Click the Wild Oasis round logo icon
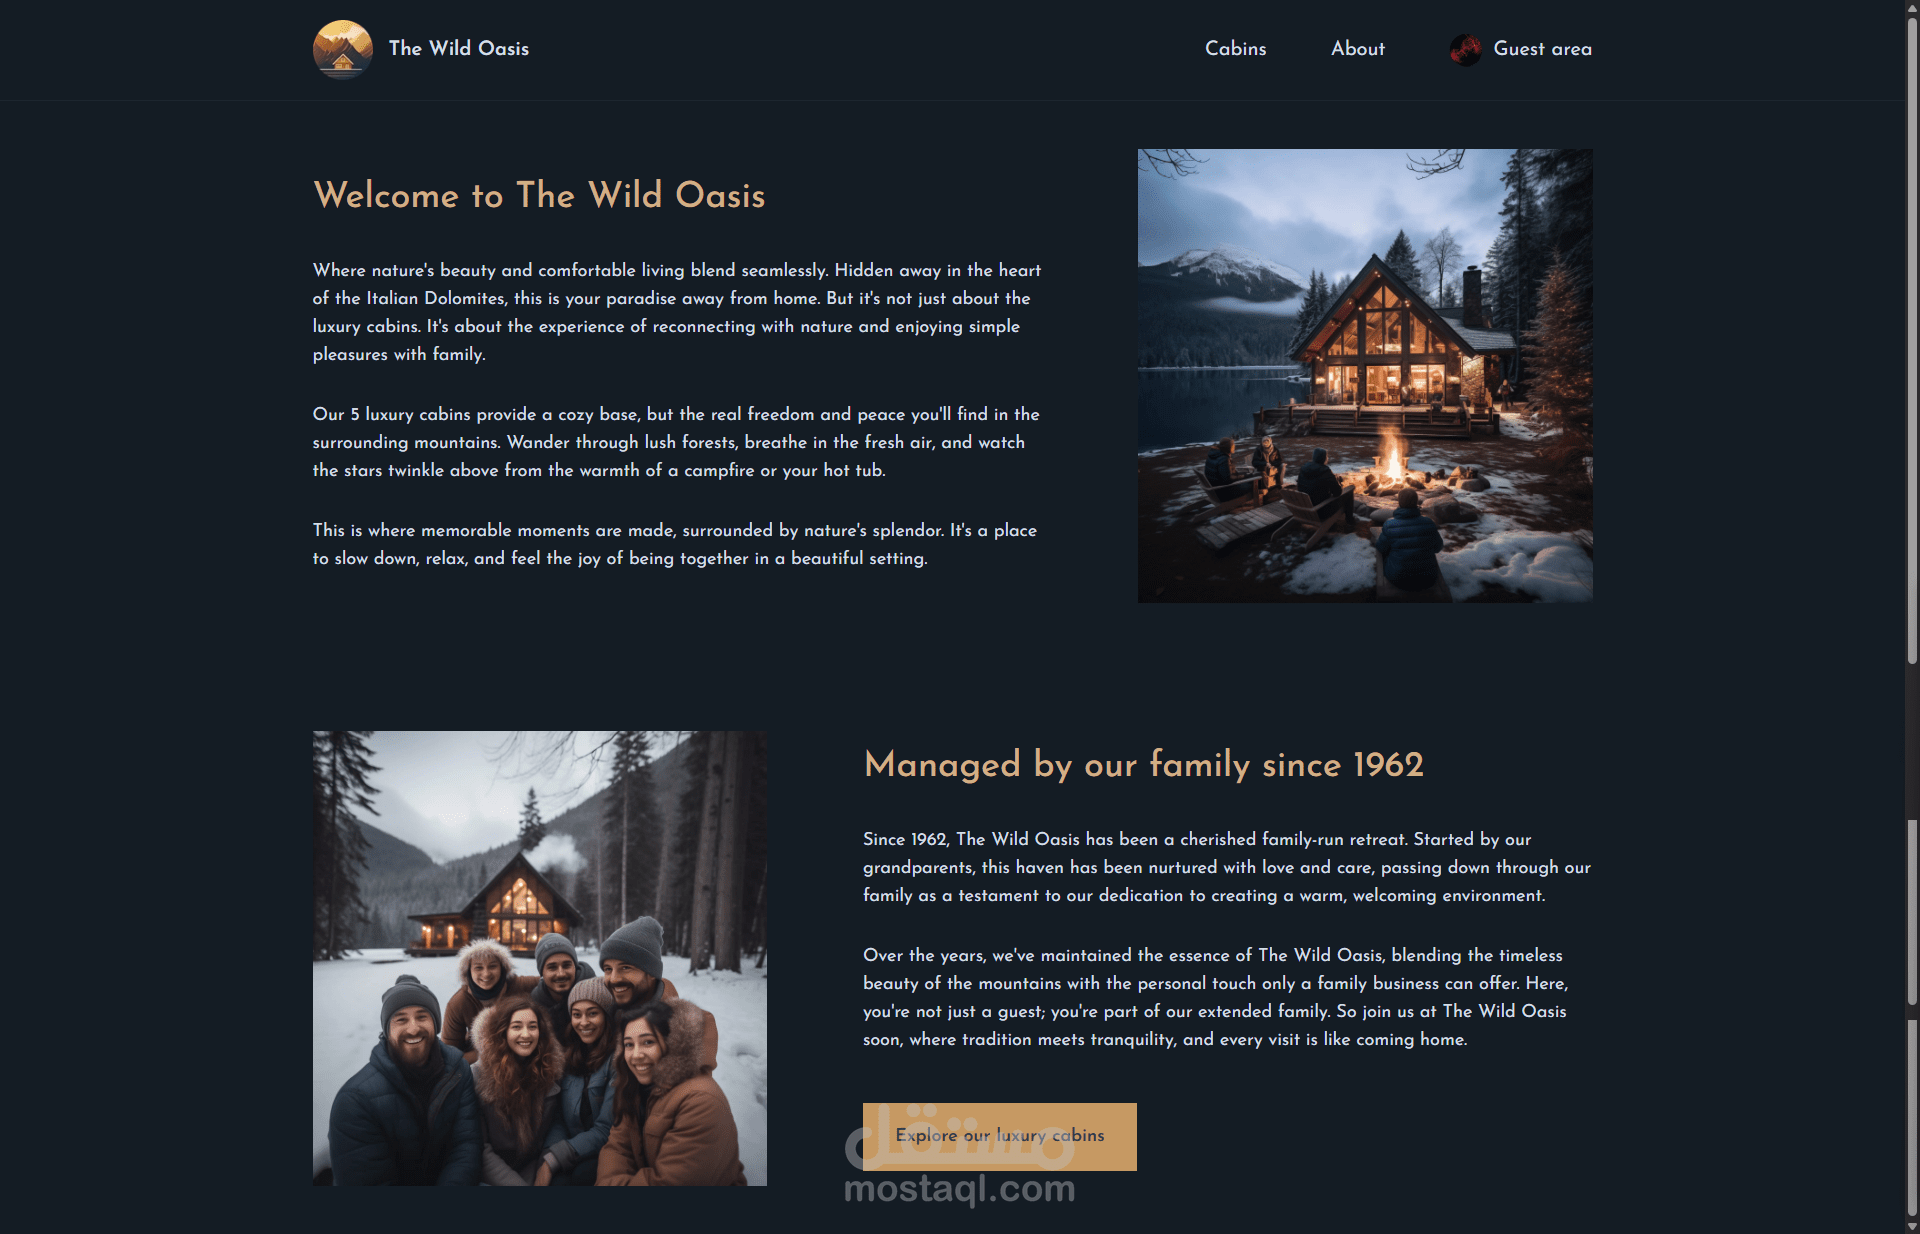Viewport: 1920px width, 1234px height. click(343, 49)
